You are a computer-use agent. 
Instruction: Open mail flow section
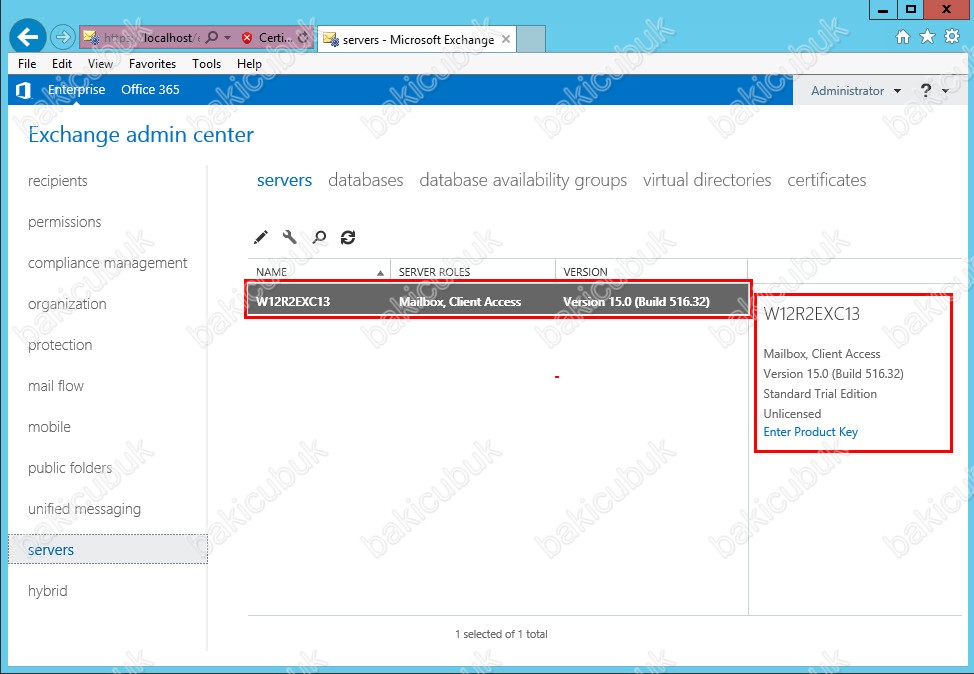[56, 386]
